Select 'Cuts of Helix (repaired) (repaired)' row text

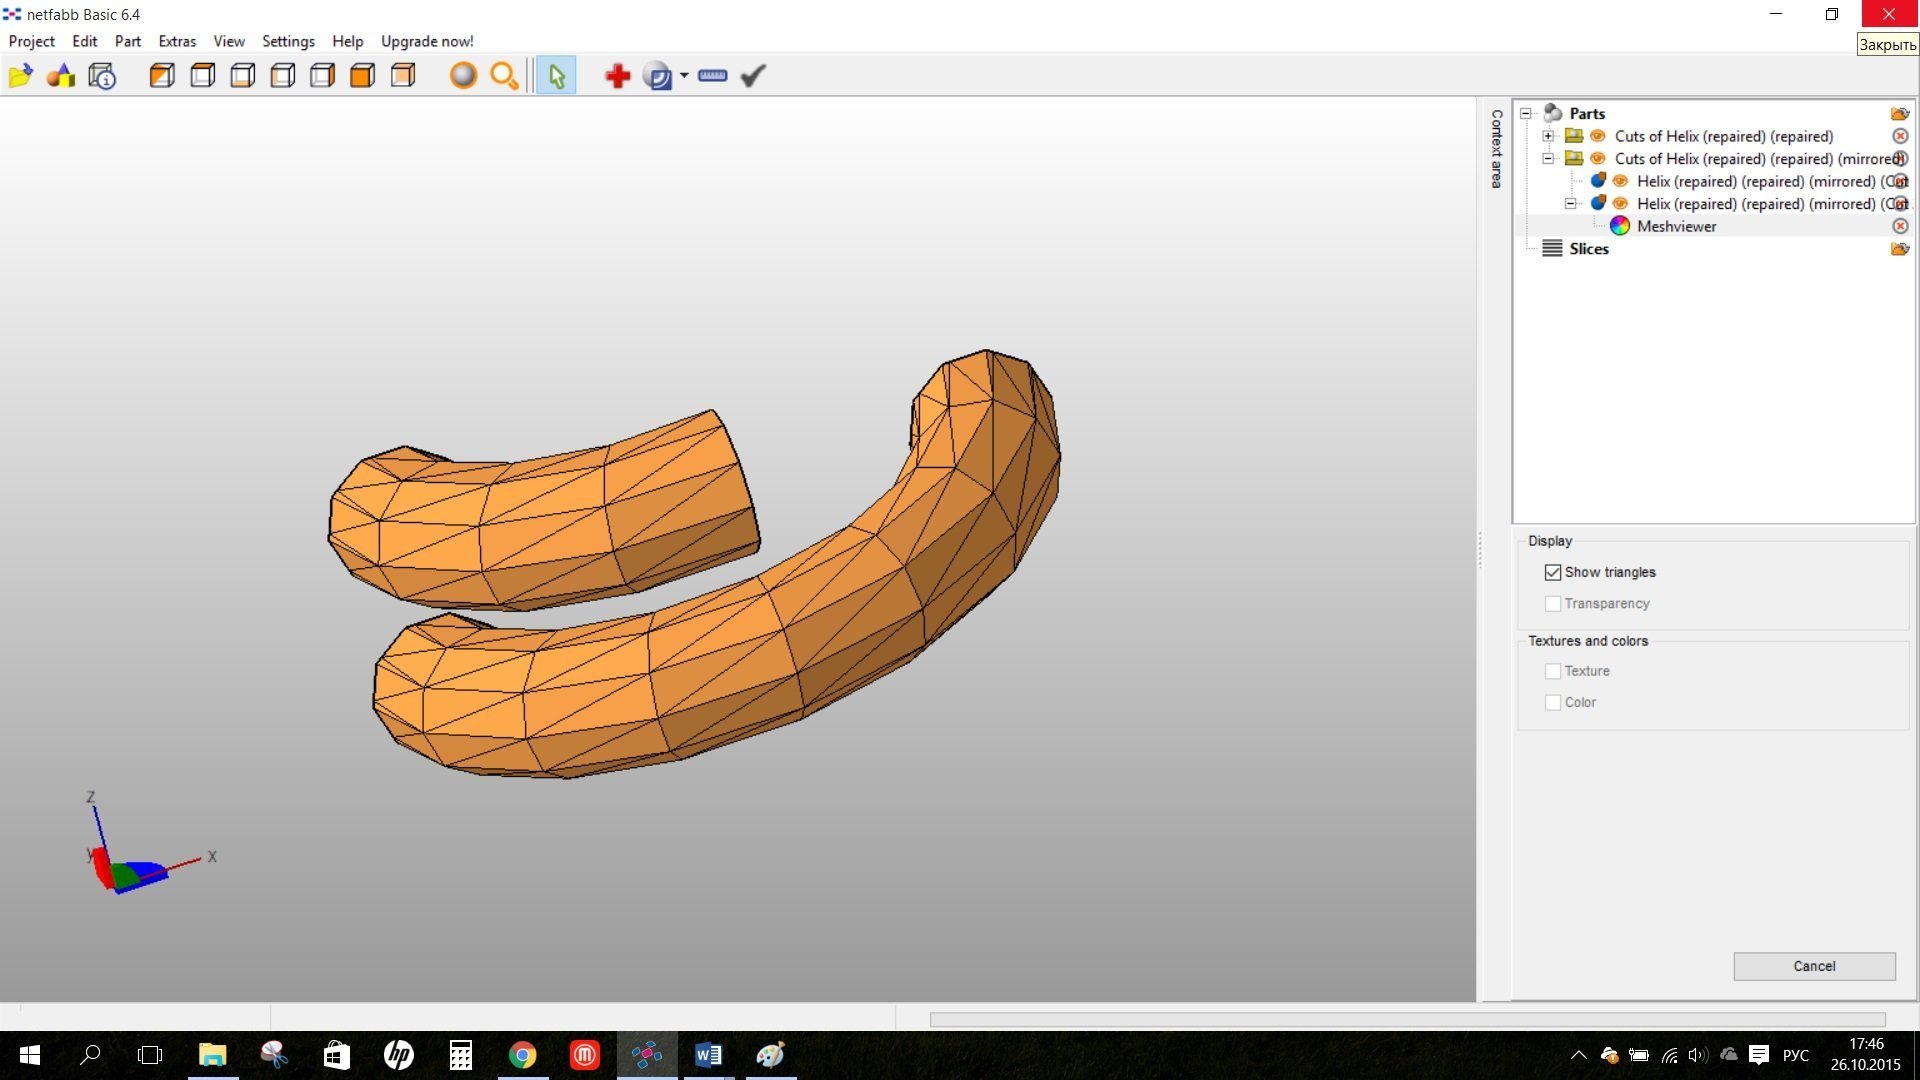[1723, 136]
